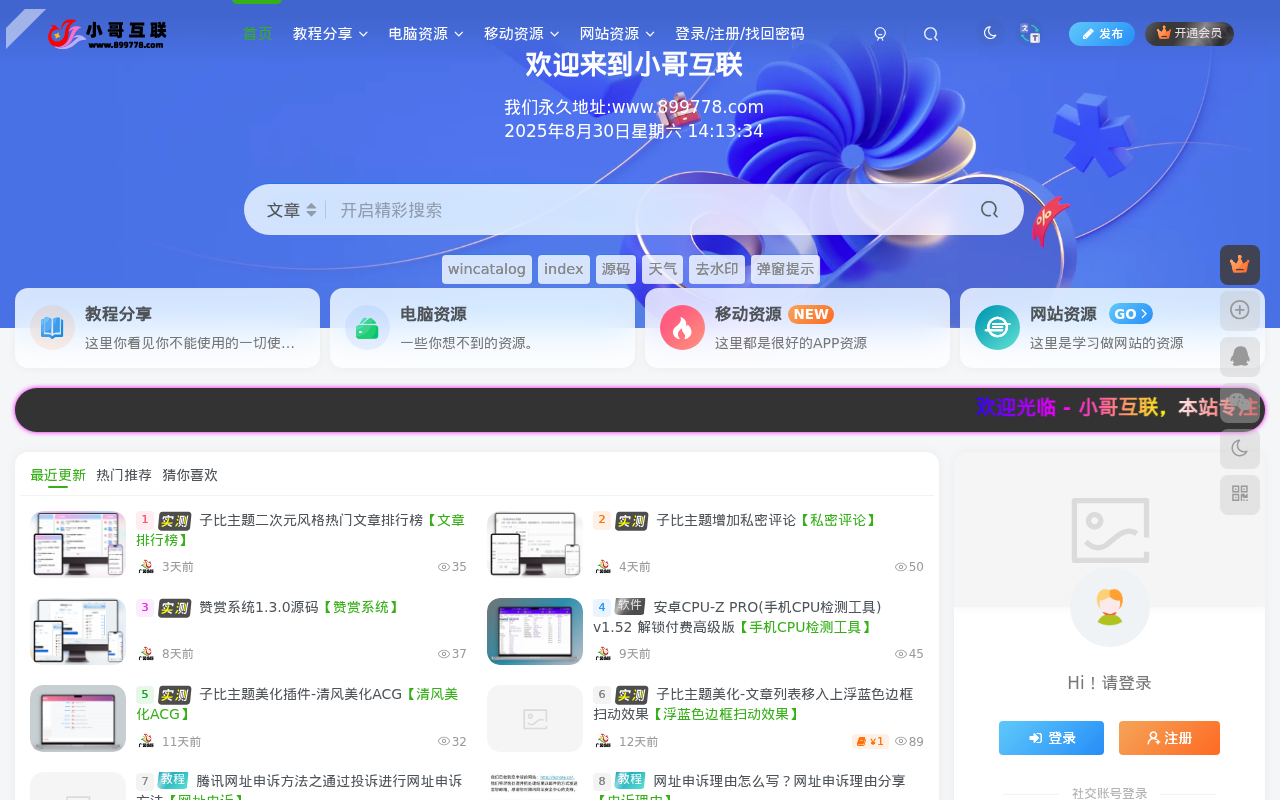Expand the 网站资源 navigation dropdown
Viewport: 1280px width, 800px height.
pyautogui.click(x=618, y=34)
